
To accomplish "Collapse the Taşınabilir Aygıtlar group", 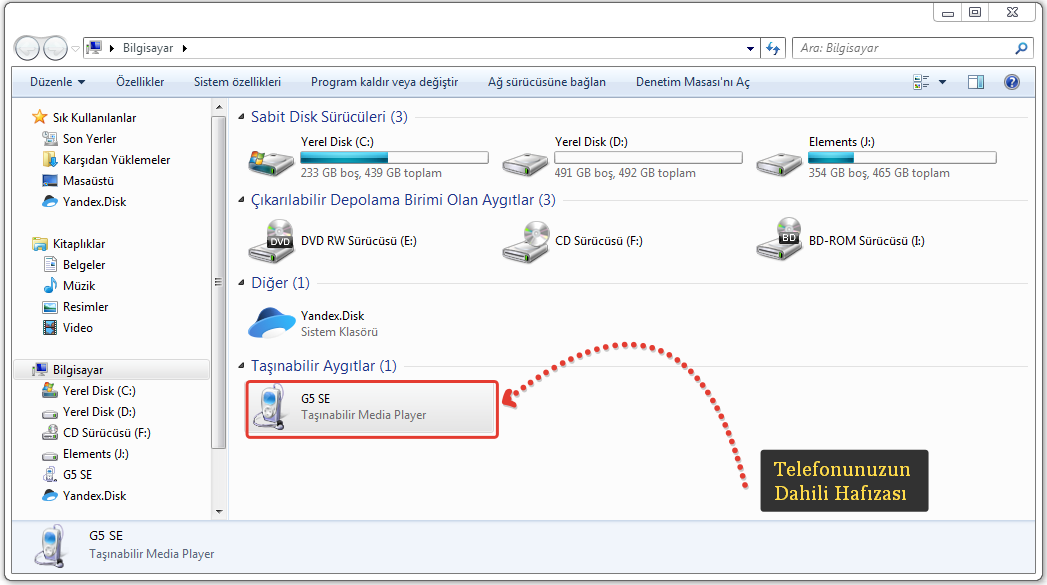I will click(242, 367).
